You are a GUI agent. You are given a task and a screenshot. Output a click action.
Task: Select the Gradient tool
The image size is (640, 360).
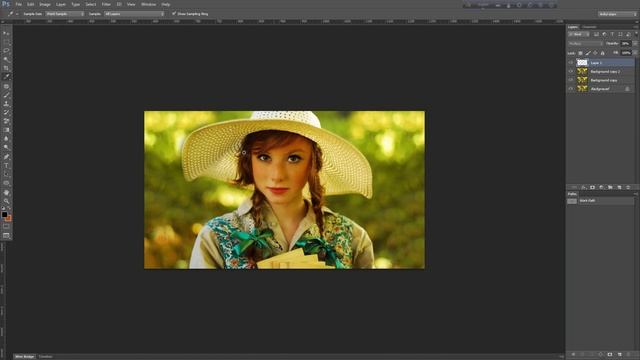point(6,130)
